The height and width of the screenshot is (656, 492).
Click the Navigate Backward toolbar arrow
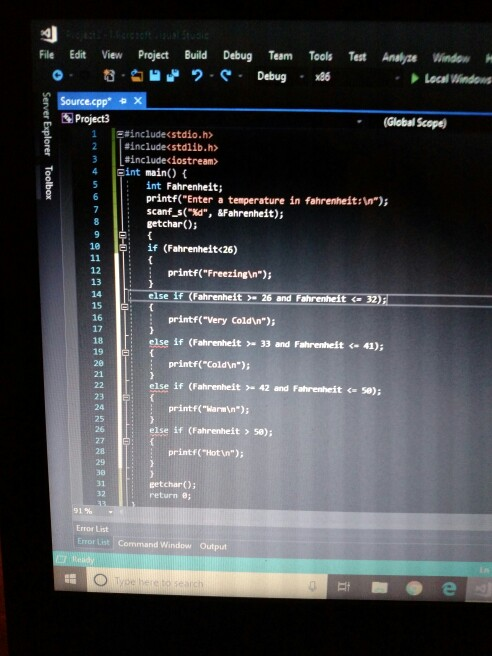(58, 75)
